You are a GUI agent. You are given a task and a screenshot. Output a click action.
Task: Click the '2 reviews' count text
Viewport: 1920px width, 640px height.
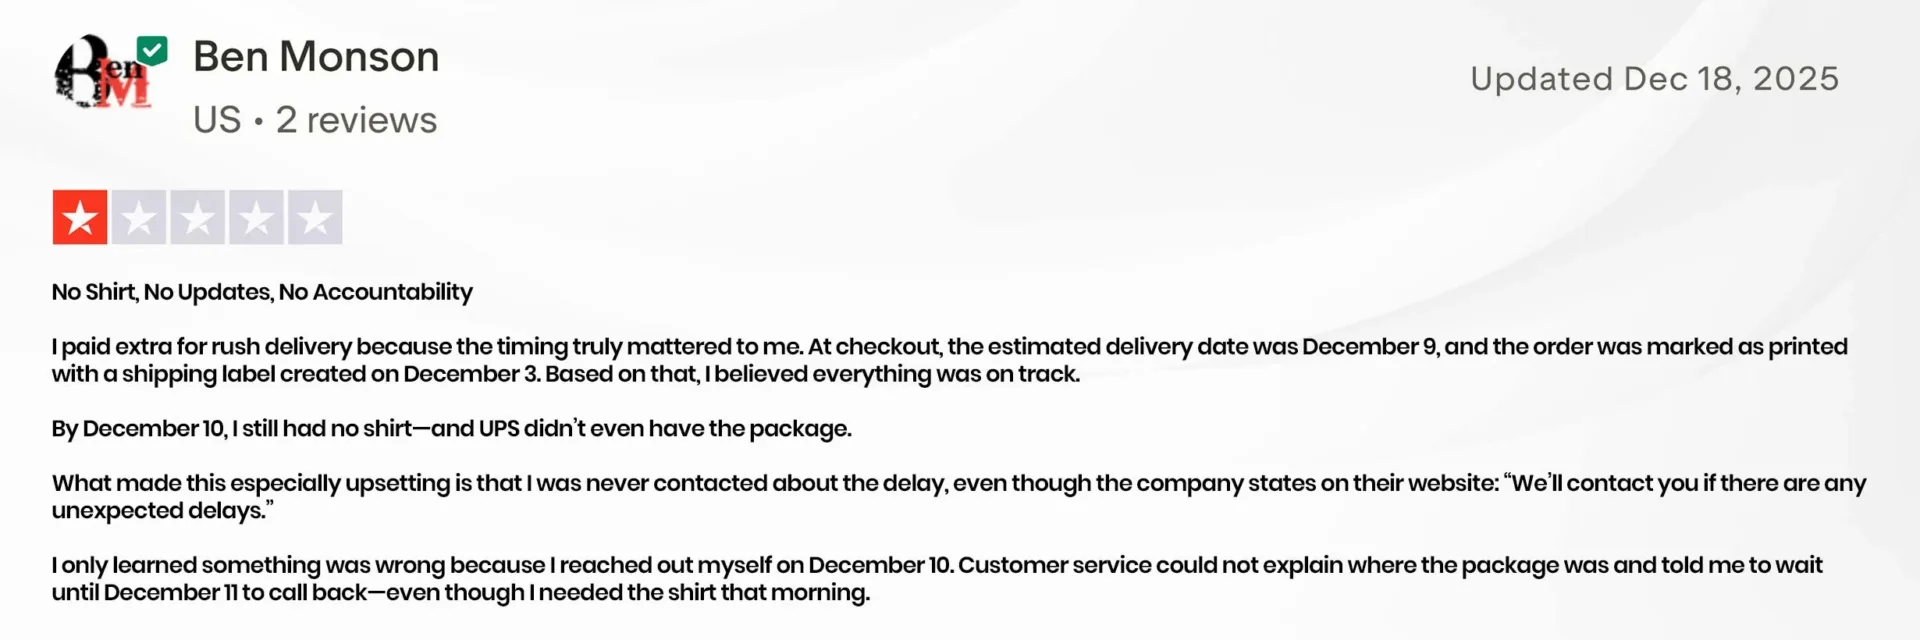point(356,120)
